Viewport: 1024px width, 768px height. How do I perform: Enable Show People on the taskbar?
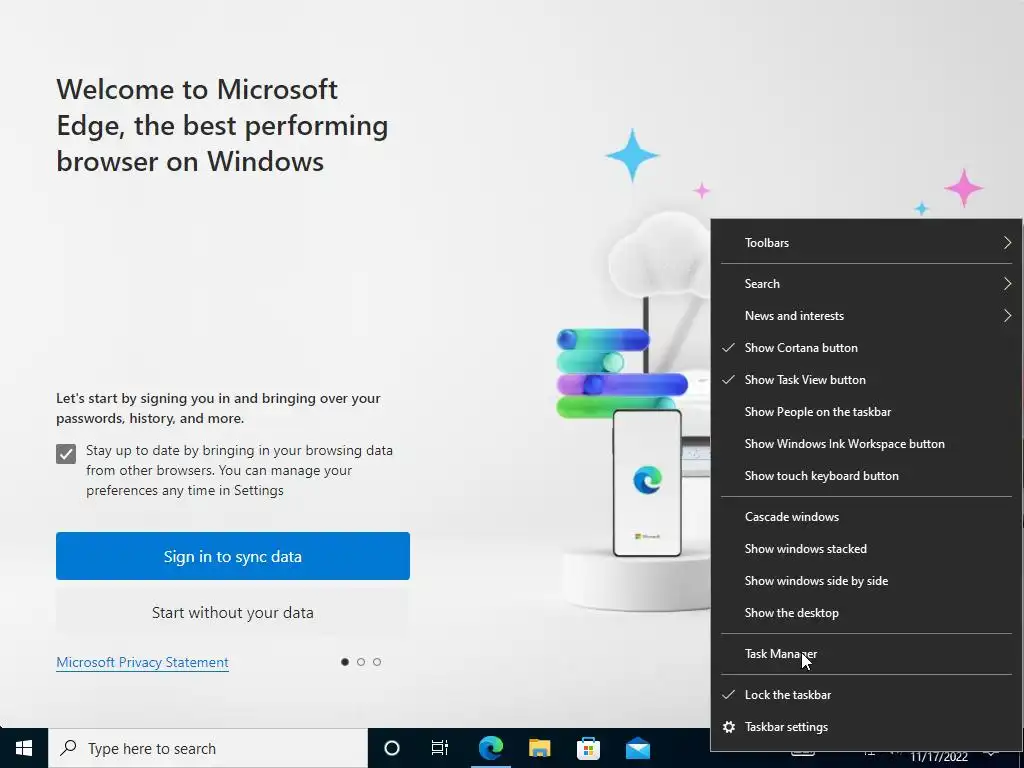(x=866, y=411)
